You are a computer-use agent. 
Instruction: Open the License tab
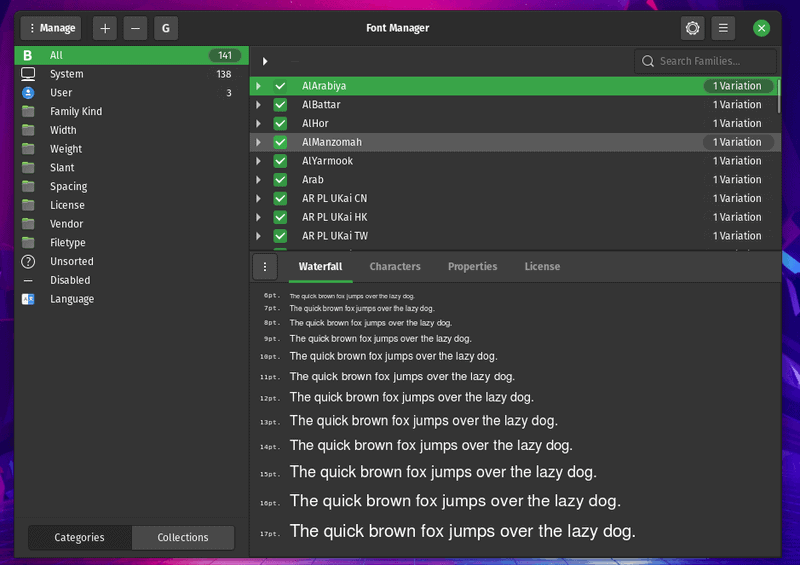tap(542, 267)
